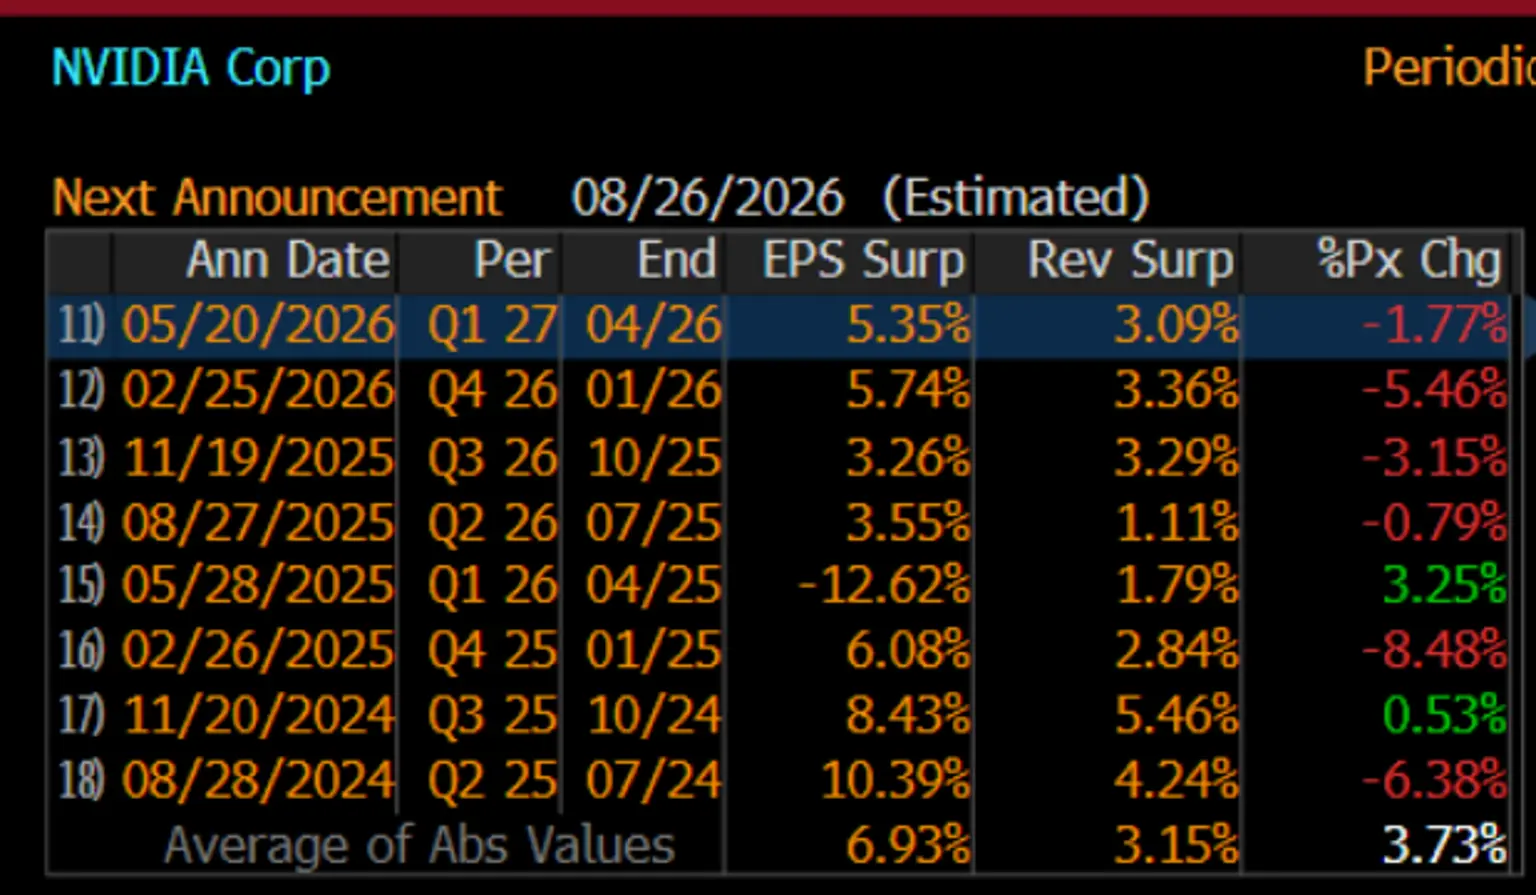Select the 05/20/2026 earnings row
Viewport: 1536px width, 895px height.
tap(779, 326)
